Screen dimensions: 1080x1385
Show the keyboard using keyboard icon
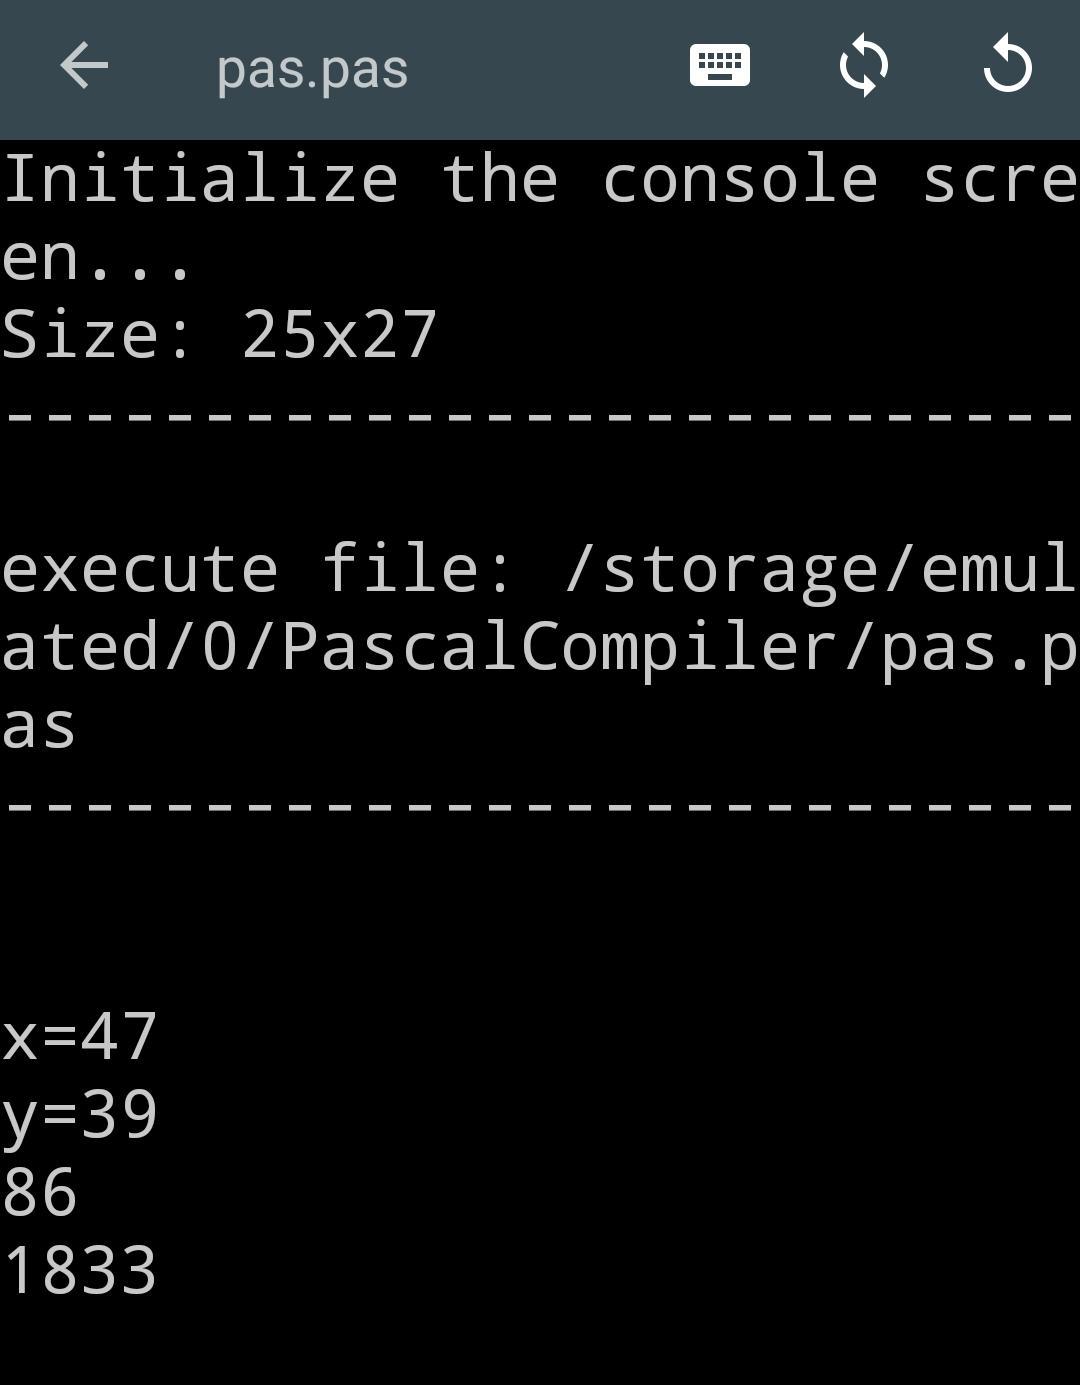(720, 66)
